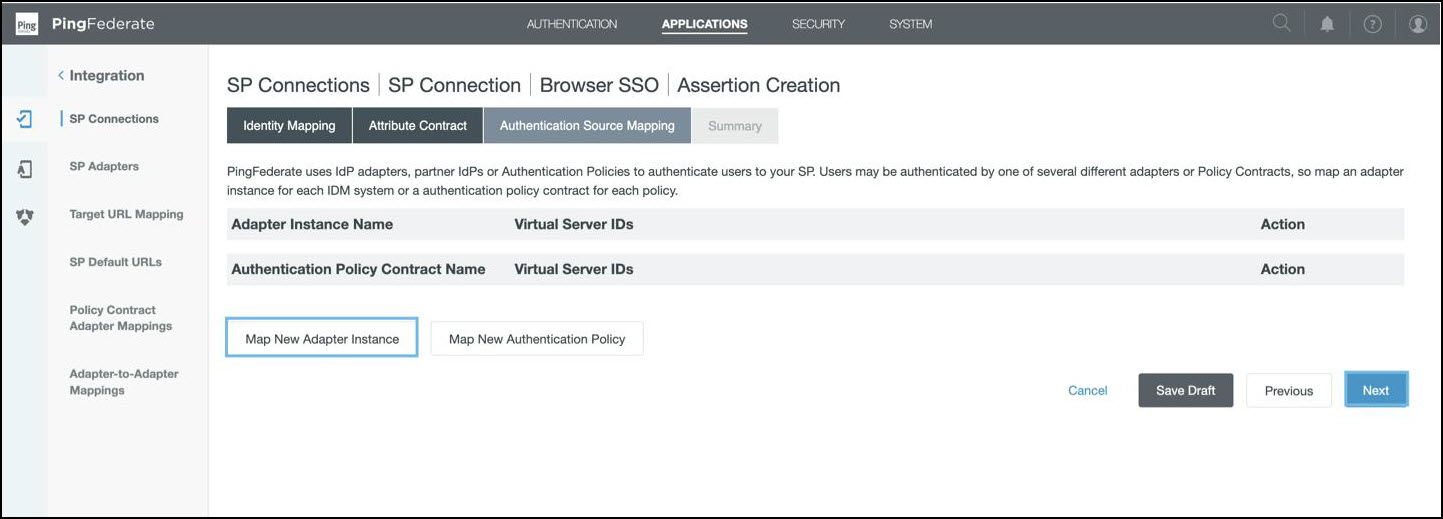Open the SYSTEM top menu
1443x519 pixels.
[x=910, y=24]
